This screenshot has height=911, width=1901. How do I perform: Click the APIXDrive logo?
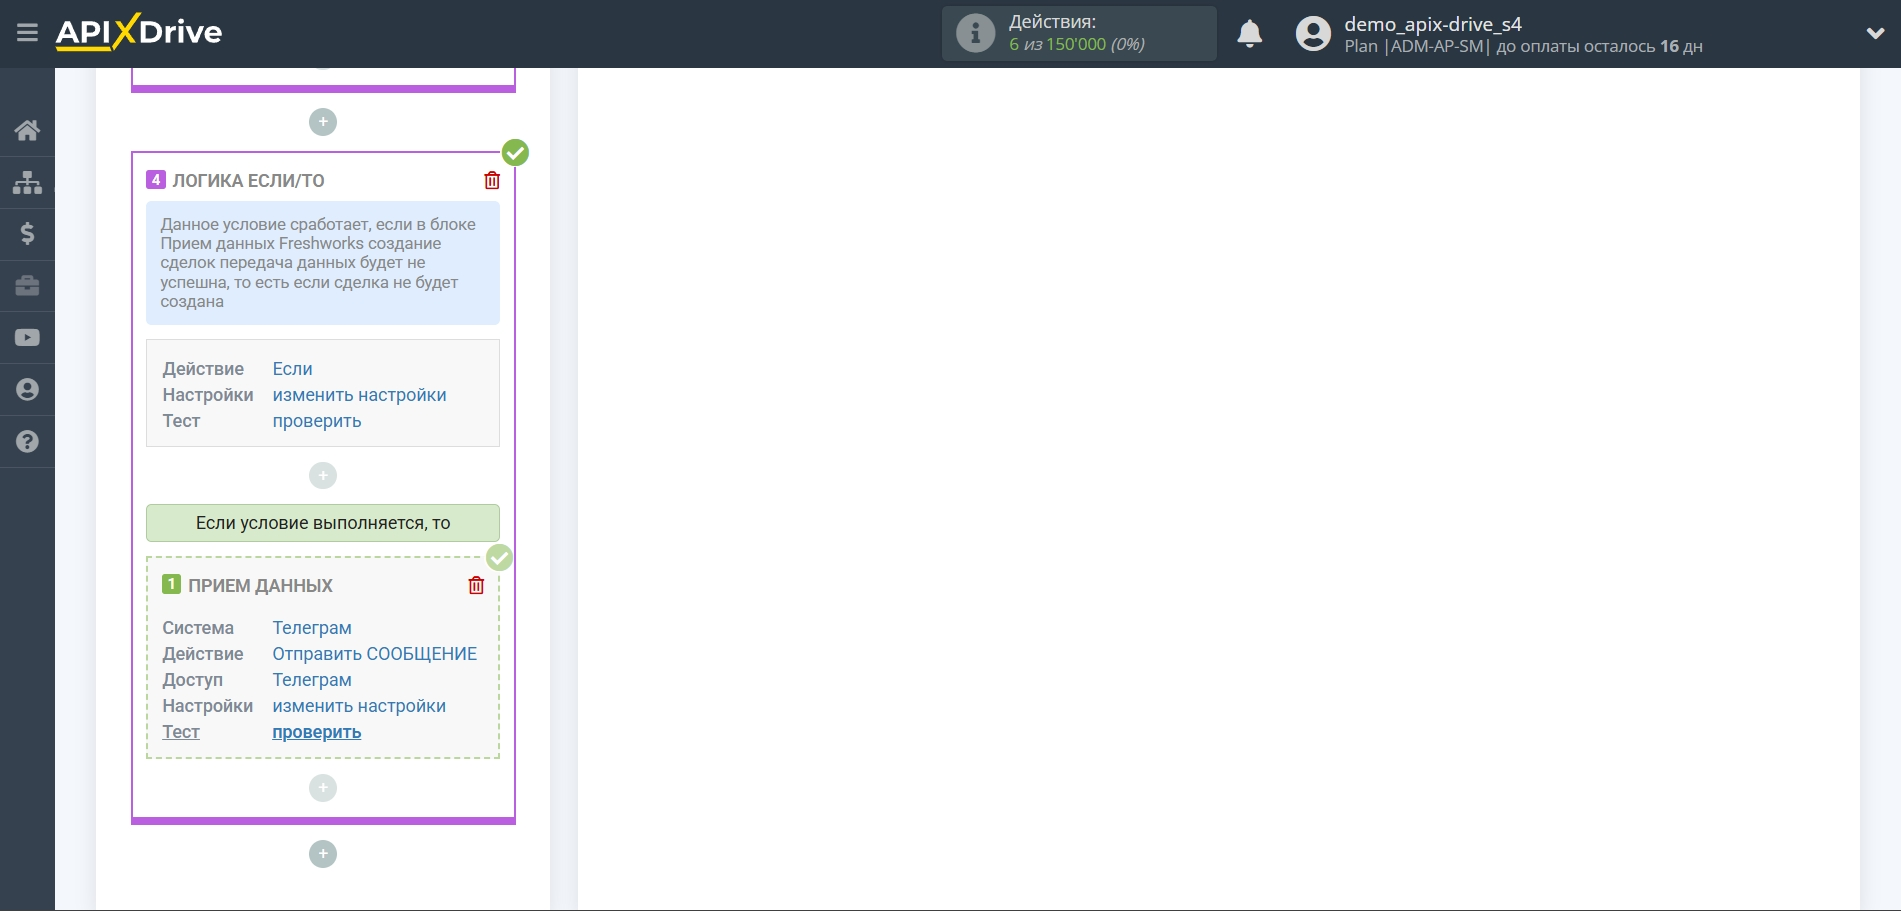139,33
